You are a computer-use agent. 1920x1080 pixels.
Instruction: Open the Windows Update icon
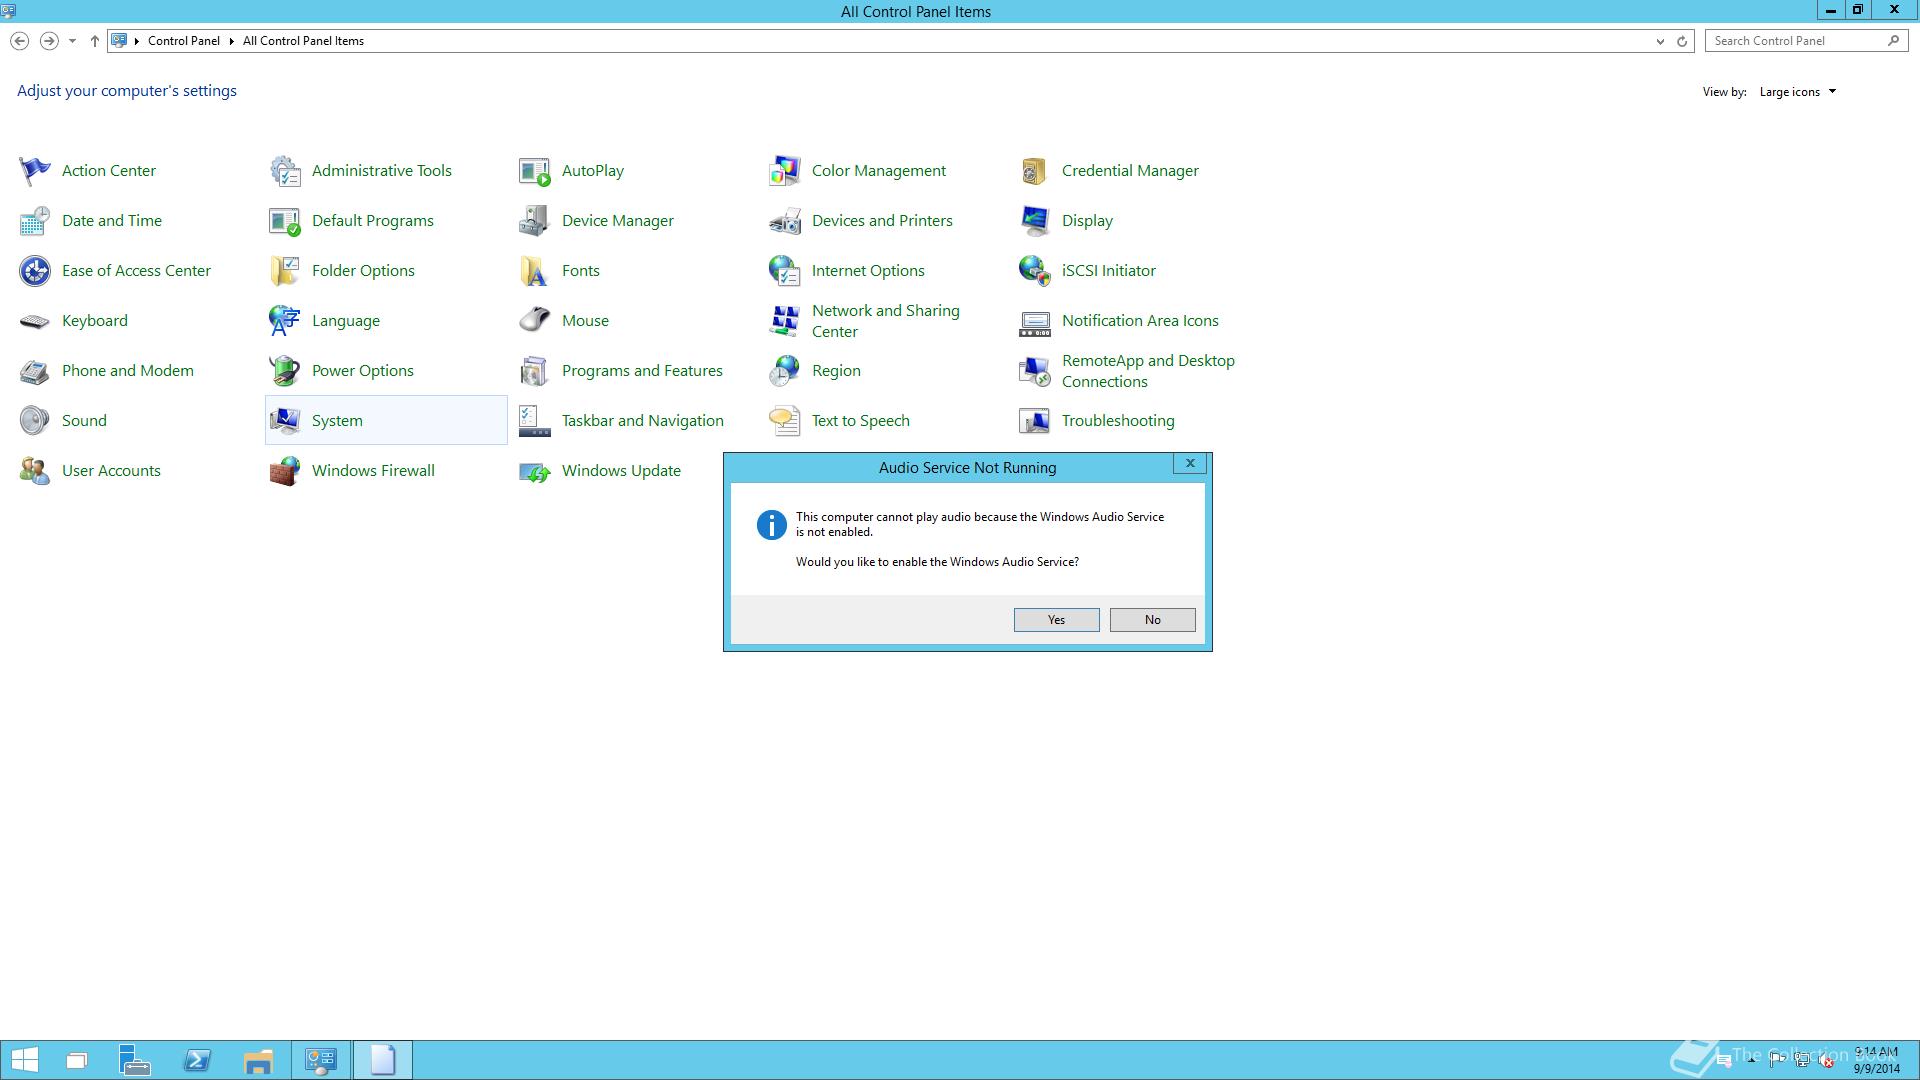click(x=535, y=471)
